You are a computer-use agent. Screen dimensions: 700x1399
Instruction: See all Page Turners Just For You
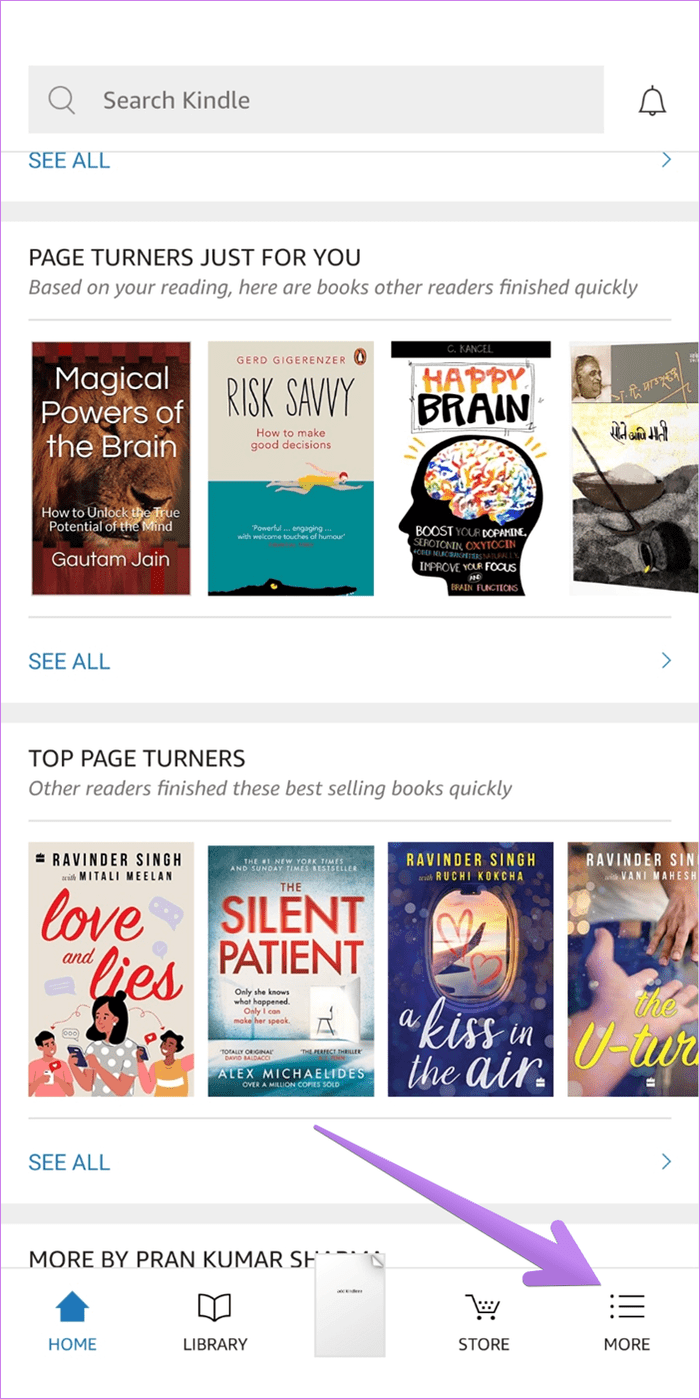point(69,661)
